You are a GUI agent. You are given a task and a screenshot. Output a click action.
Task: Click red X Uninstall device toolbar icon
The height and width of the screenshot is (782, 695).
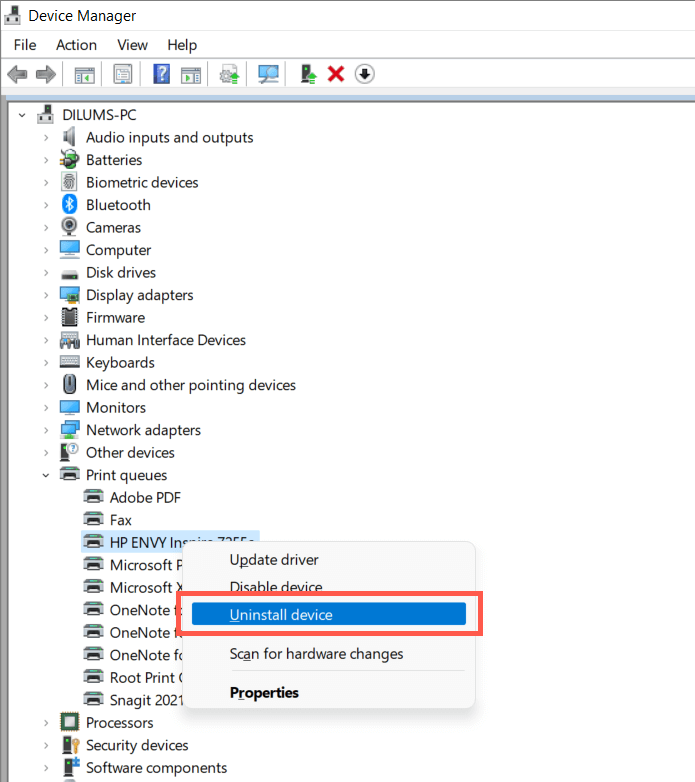336,74
